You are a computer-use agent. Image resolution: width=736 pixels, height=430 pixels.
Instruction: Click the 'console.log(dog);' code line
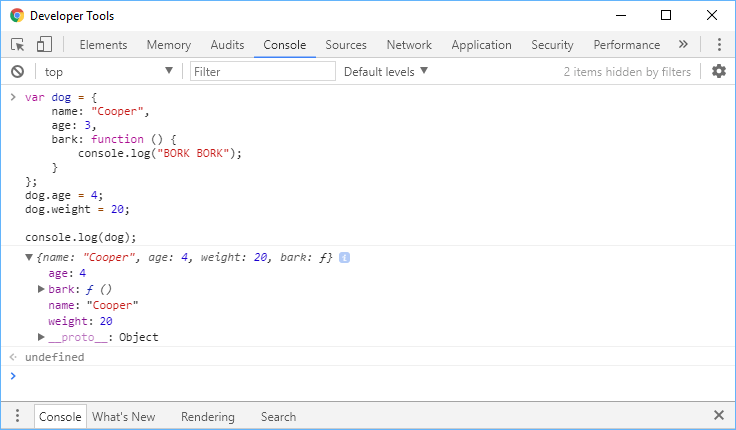[x=81, y=237]
